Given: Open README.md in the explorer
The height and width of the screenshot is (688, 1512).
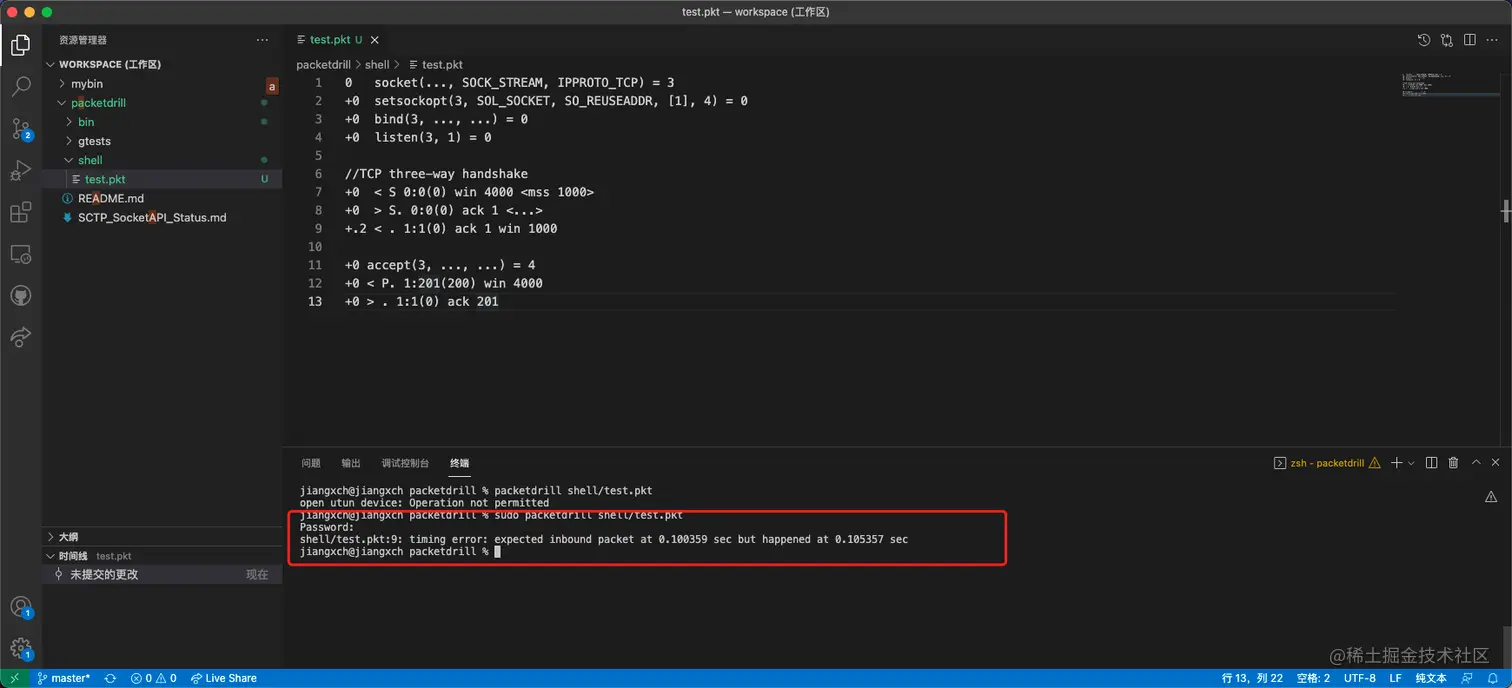Looking at the screenshot, I should [x=161, y=198].
